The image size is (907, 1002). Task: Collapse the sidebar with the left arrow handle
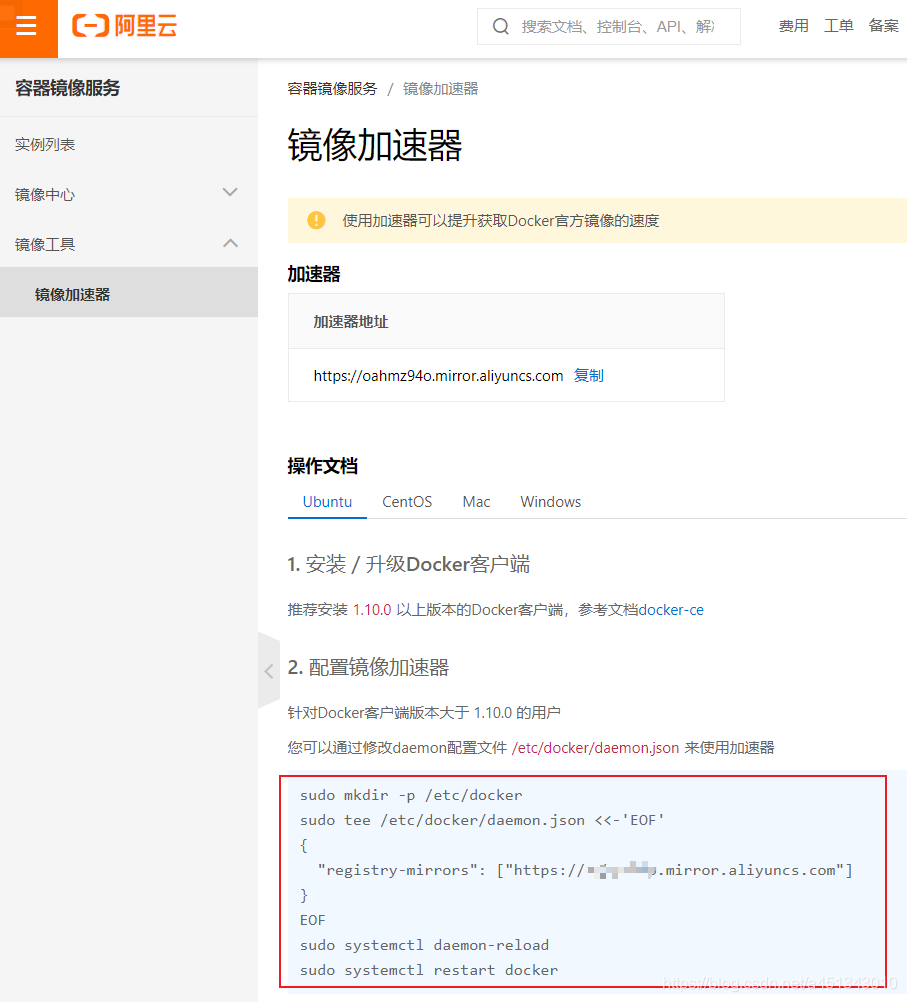[269, 671]
